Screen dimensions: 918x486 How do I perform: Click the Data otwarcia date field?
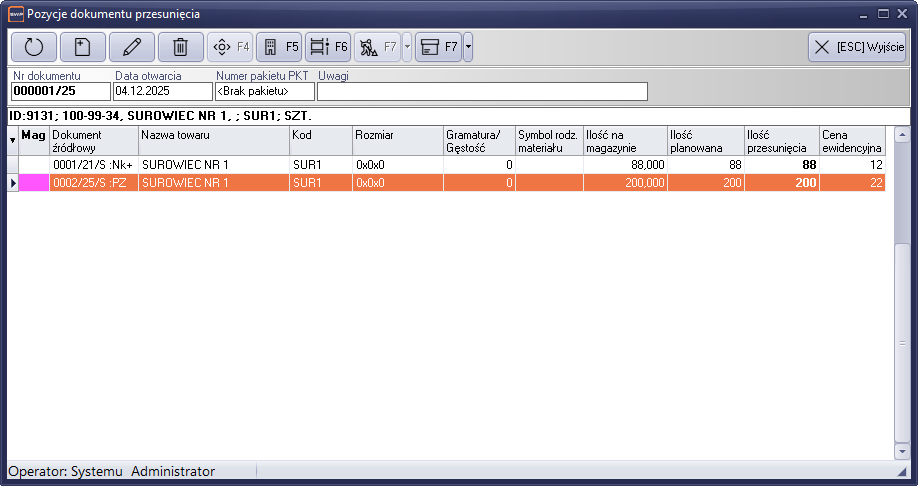pos(162,92)
